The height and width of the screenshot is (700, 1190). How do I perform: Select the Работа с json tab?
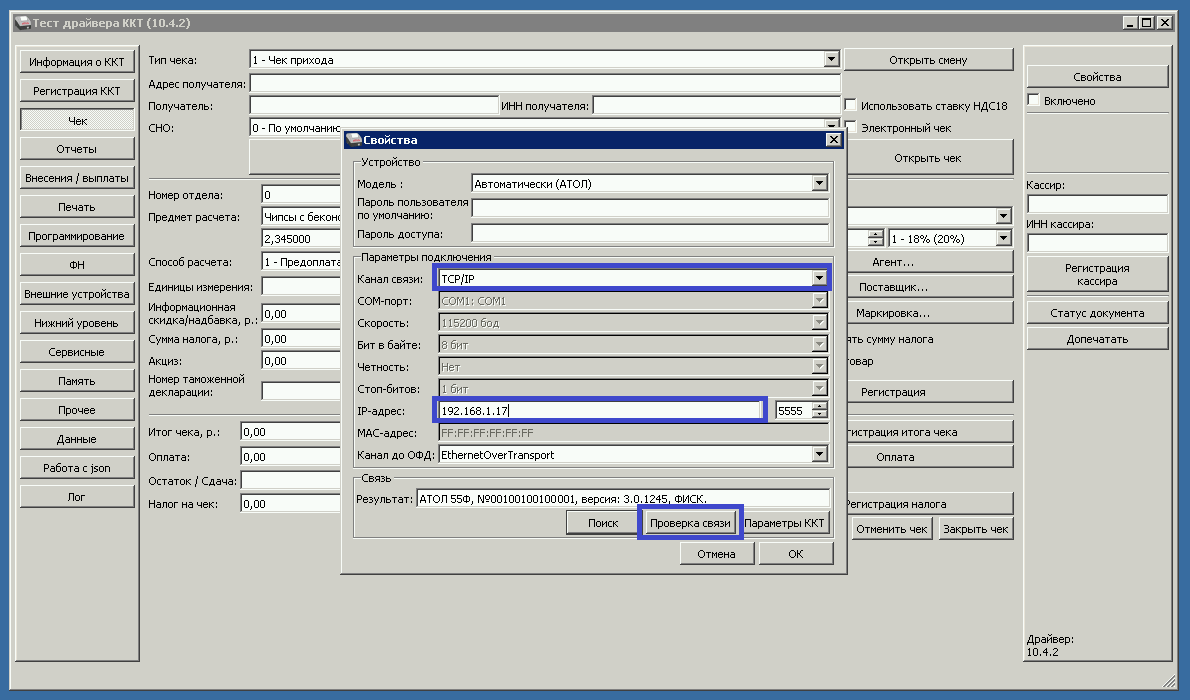[77, 468]
